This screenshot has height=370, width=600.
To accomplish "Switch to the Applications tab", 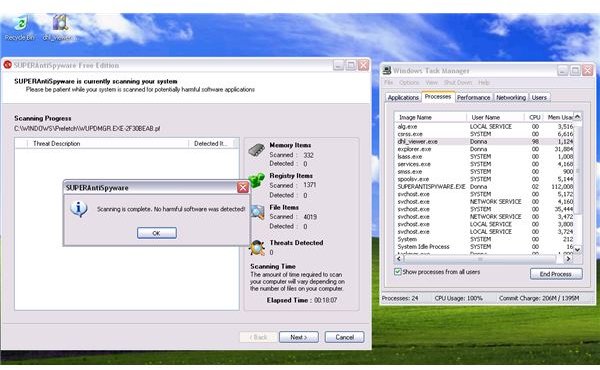I will pos(403,98).
